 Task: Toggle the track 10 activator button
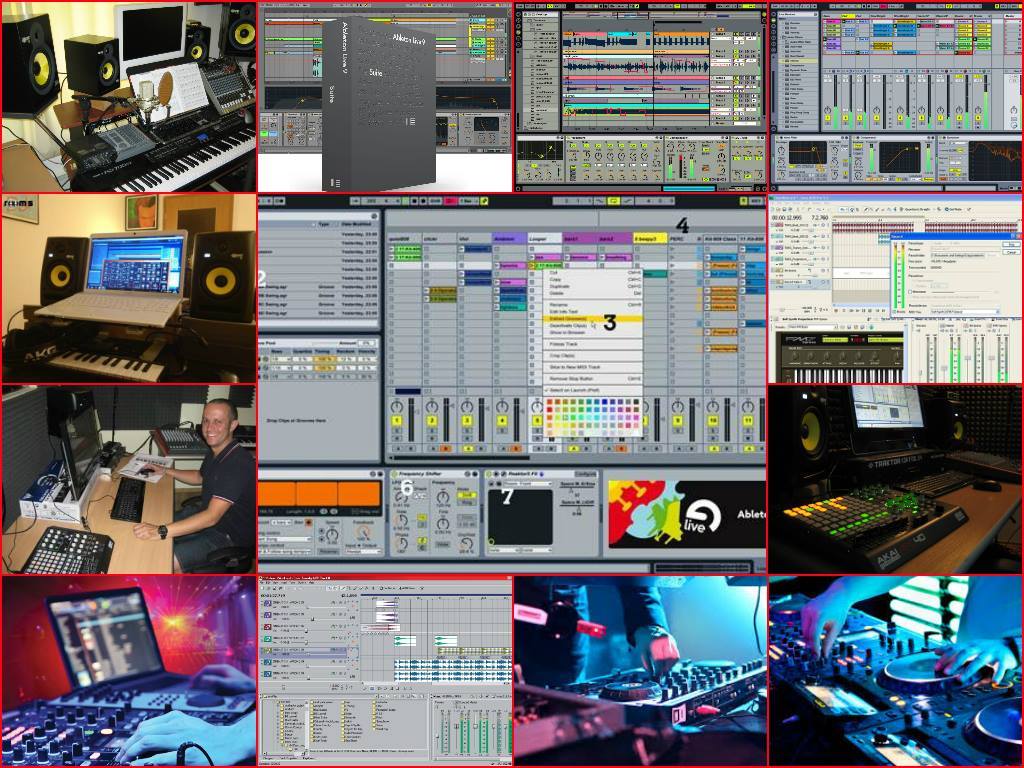pos(713,421)
